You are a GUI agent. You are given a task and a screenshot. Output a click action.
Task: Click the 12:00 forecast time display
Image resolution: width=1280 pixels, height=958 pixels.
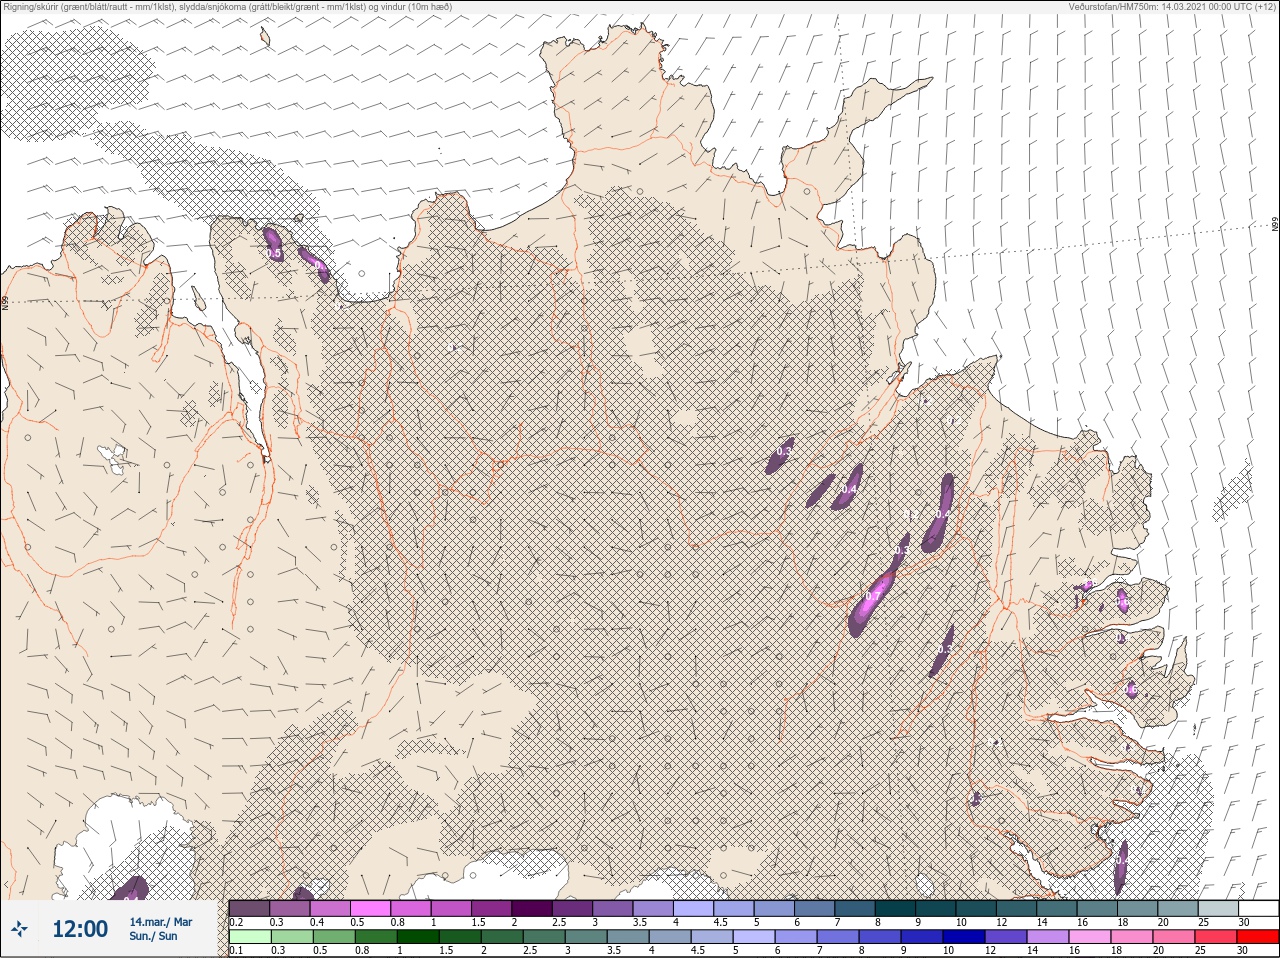coord(80,929)
